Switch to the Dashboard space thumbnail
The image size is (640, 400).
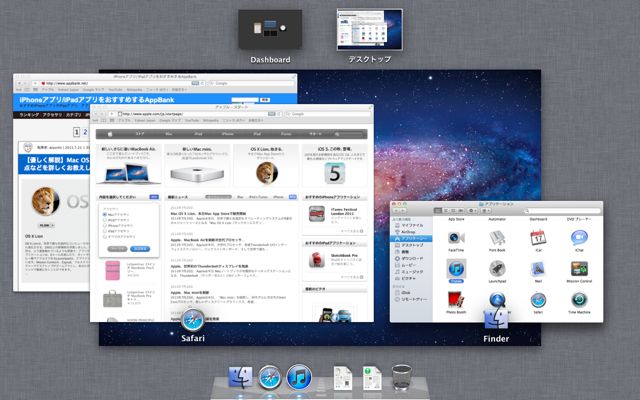click(270, 30)
